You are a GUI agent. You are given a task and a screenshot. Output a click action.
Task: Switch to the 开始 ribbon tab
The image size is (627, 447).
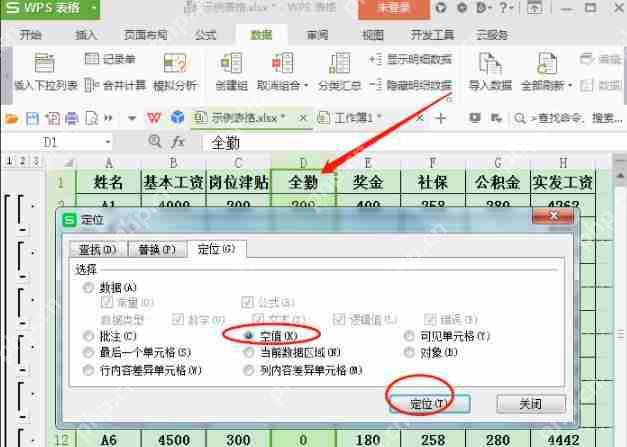(30, 35)
